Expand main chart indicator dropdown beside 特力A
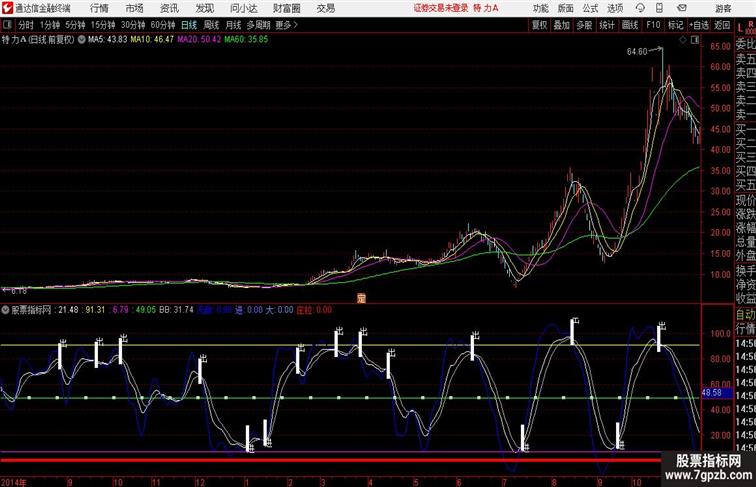The width and height of the screenshot is (756, 487). (x=81, y=40)
